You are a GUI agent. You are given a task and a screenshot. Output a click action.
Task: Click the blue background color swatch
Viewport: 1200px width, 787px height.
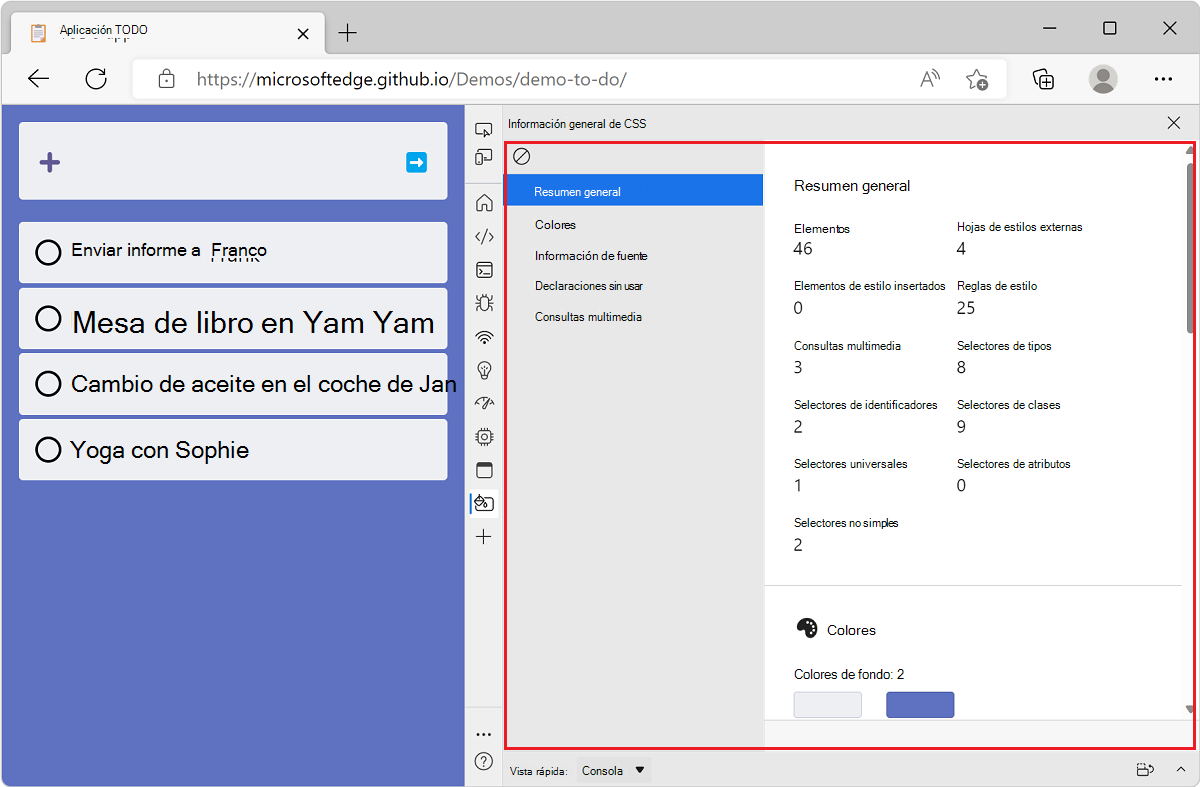[920, 705]
